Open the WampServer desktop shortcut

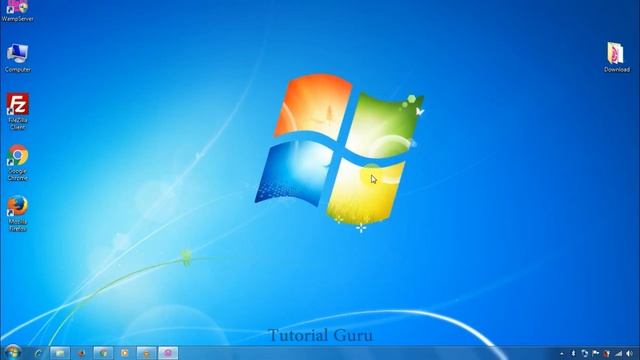[17, 11]
